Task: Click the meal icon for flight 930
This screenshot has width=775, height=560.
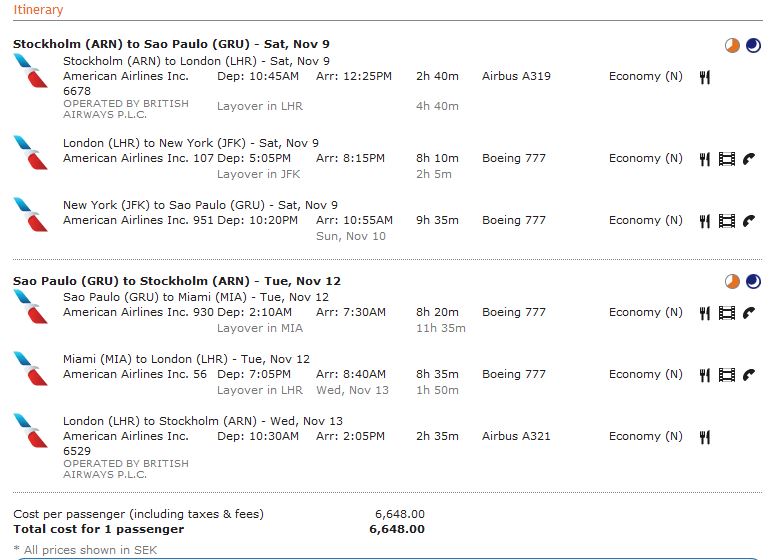Action: (x=705, y=313)
